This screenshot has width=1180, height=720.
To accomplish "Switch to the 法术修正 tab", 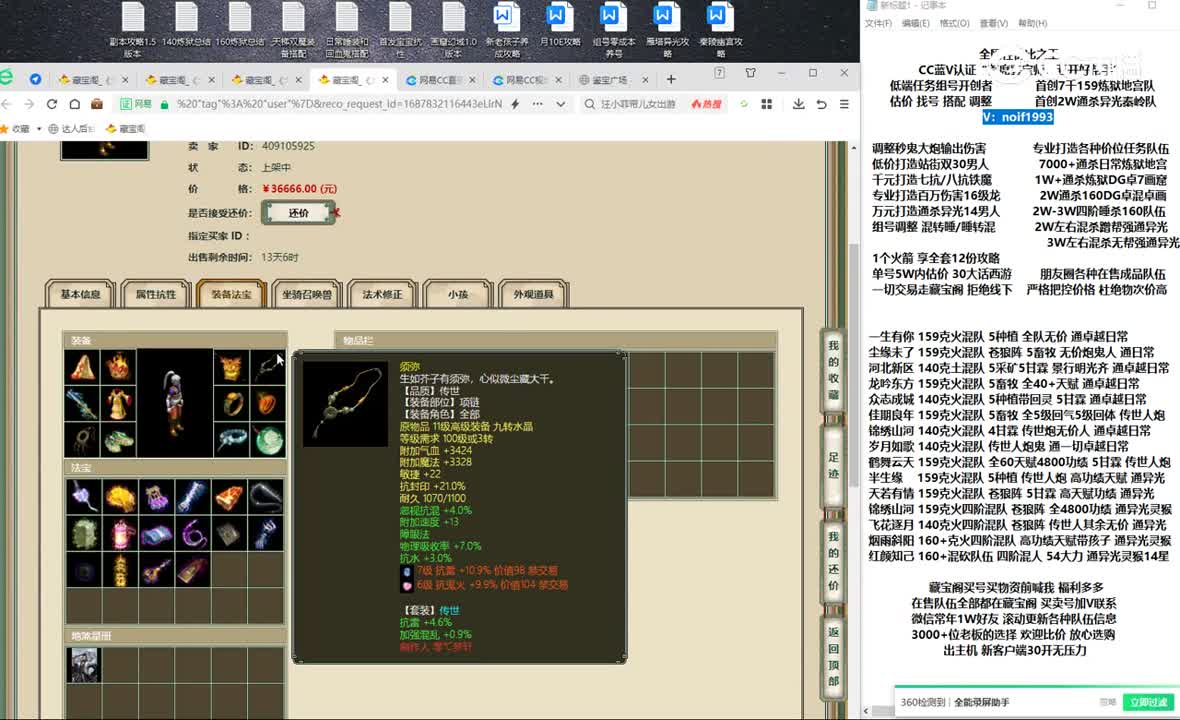I will [x=382, y=294].
